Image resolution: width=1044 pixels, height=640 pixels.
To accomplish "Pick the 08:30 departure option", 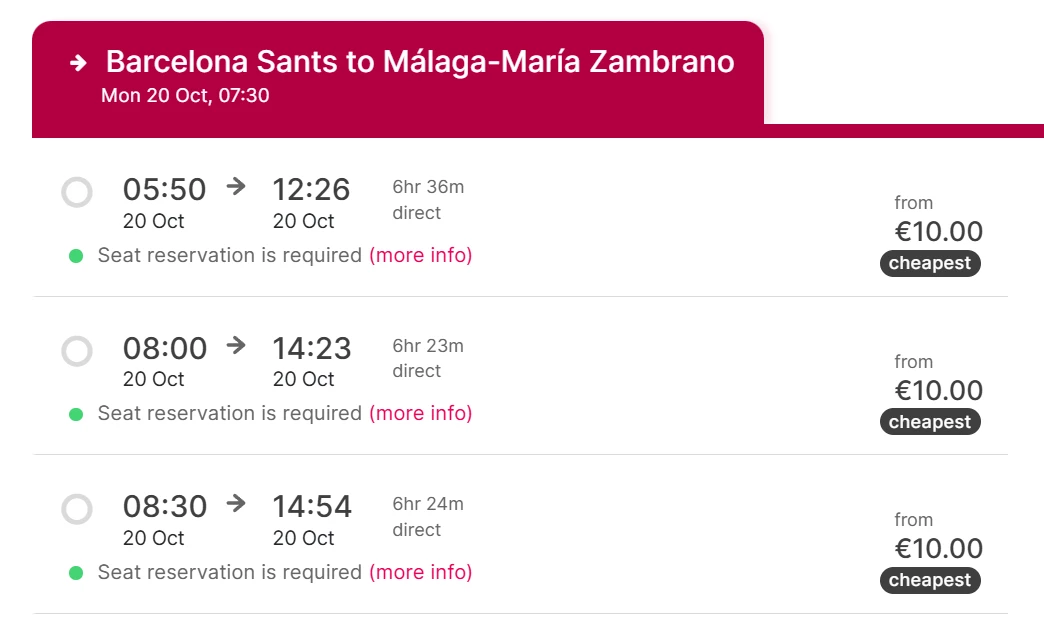I will 77,509.
